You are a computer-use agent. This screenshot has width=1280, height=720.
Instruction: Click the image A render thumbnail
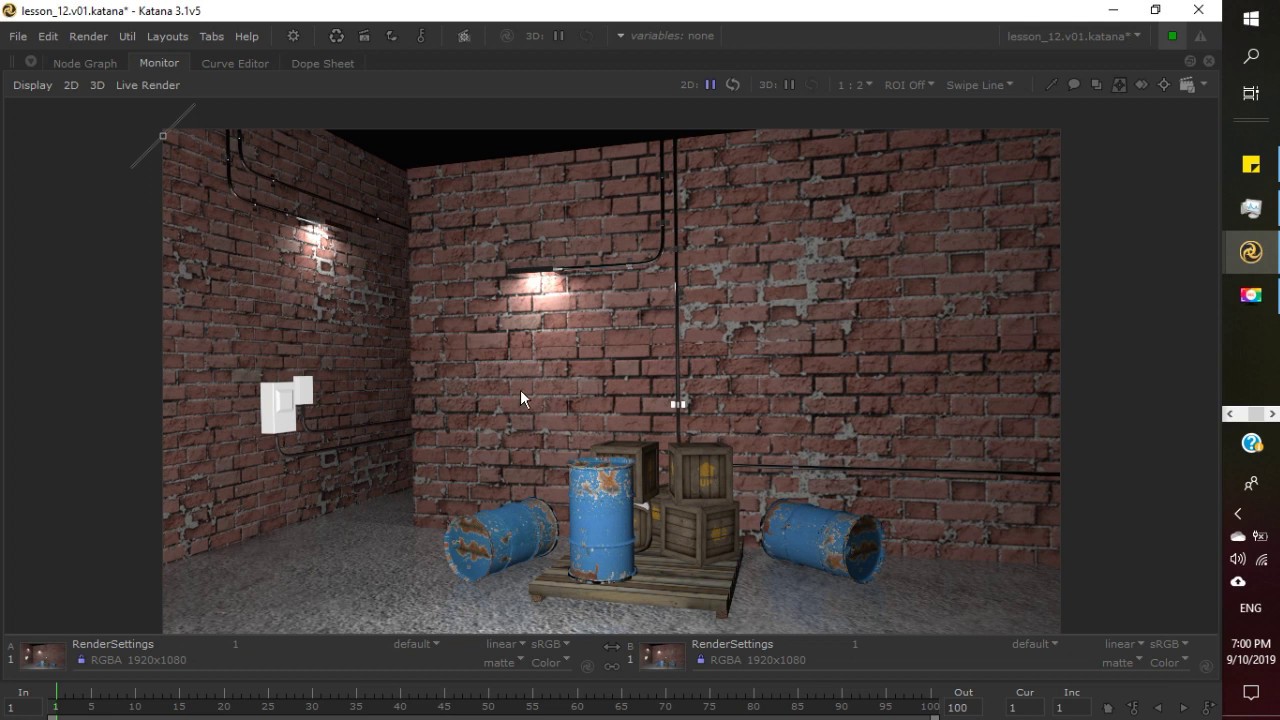[x=43, y=656]
